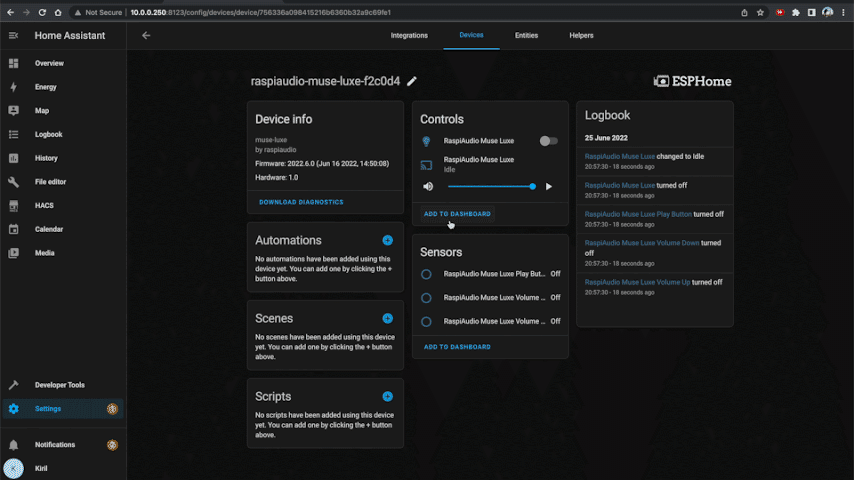
Task: Open the RaspiAudio Muse Luxe Idle media player row
Action: (x=490, y=165)
